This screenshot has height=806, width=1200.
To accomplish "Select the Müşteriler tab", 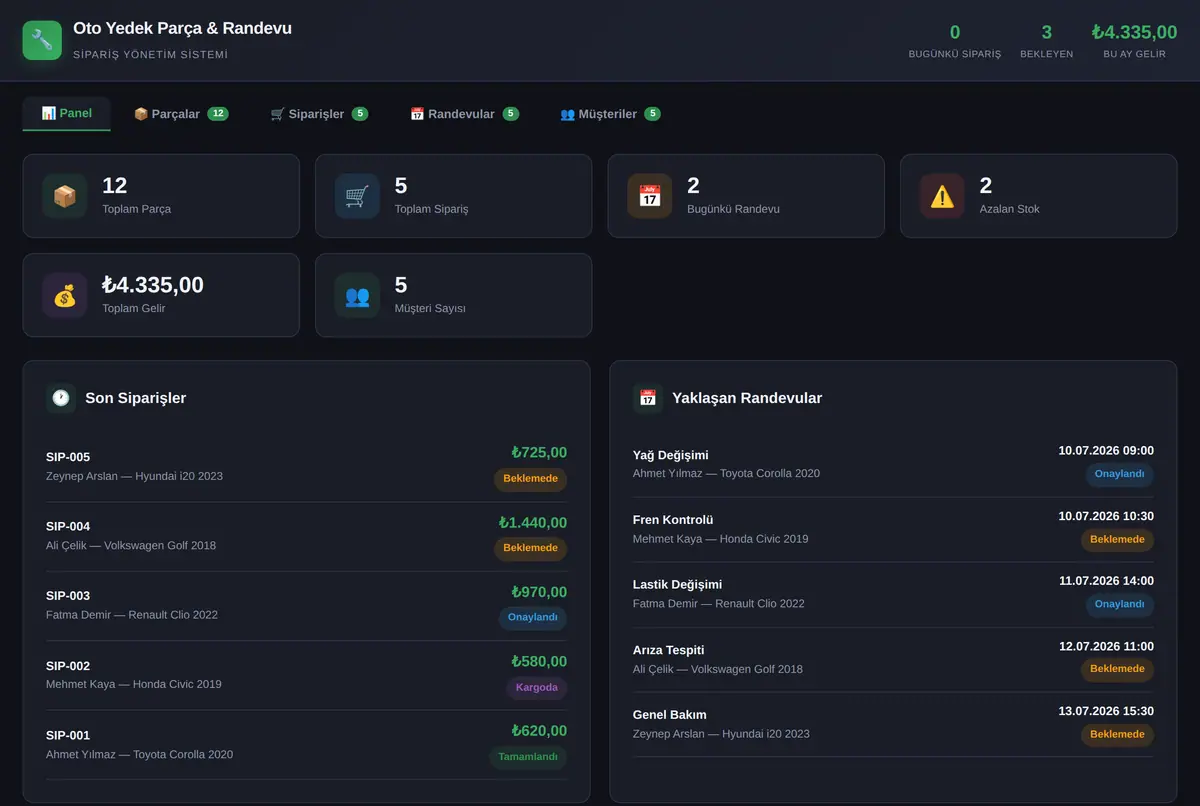I will coord(610,114).
